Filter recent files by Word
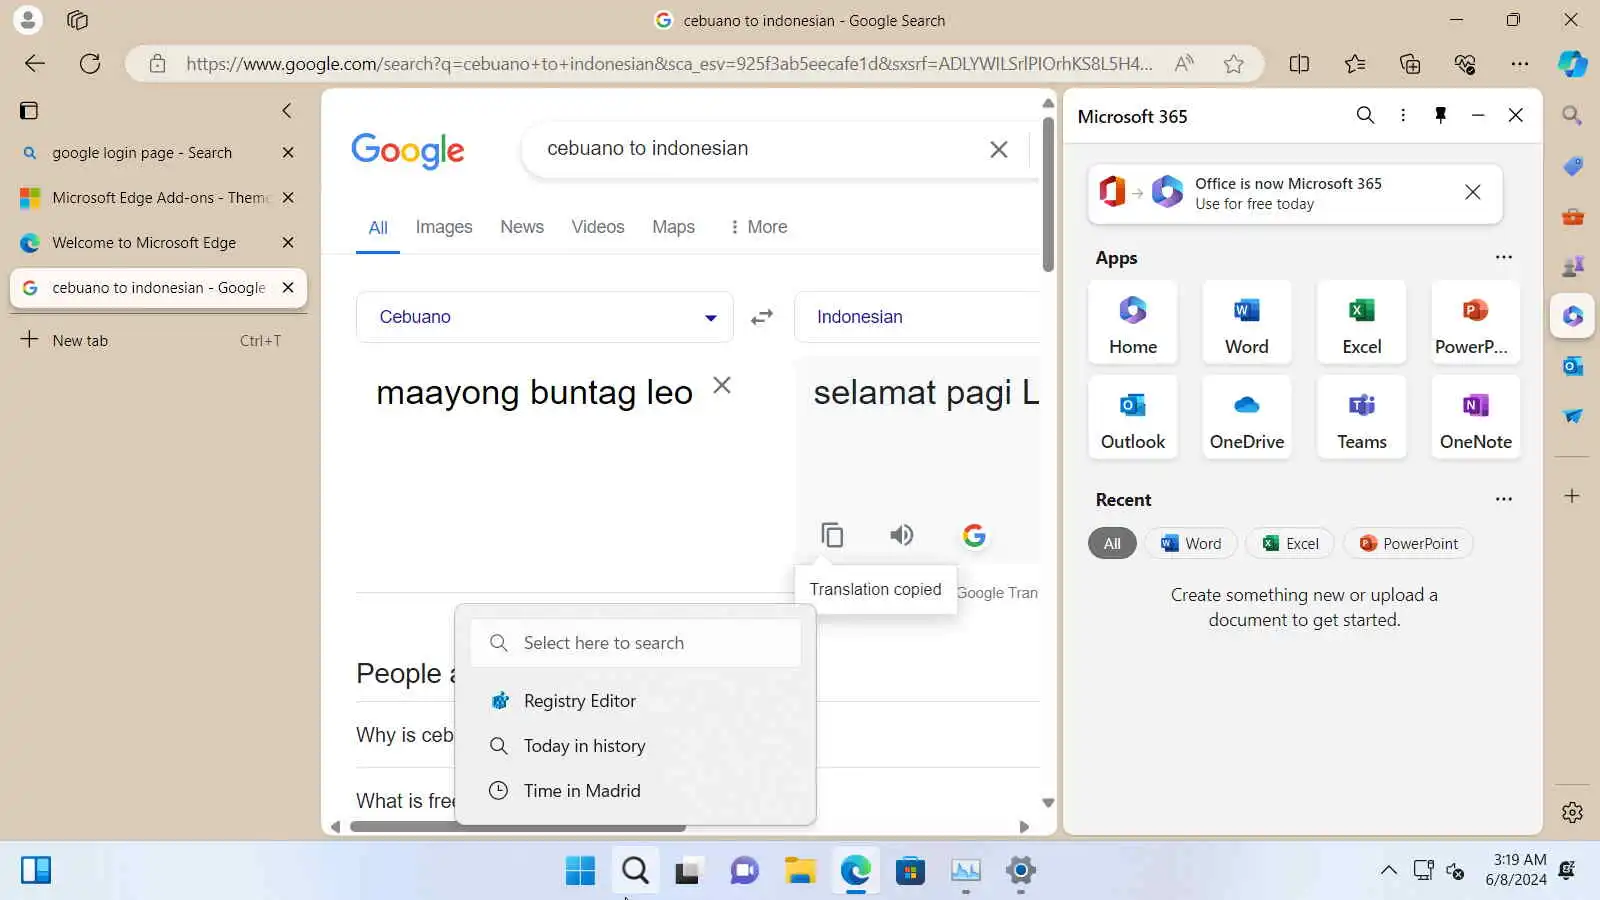 tap(1191, 543)
